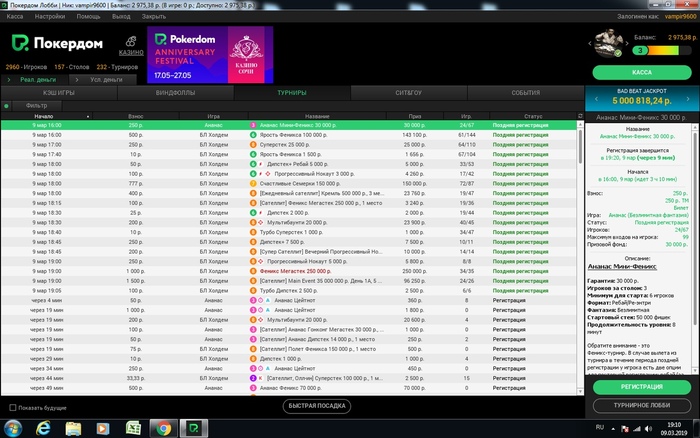Open Windows Start menu
This screenshot has width=700, height=438.
(12, 429)
